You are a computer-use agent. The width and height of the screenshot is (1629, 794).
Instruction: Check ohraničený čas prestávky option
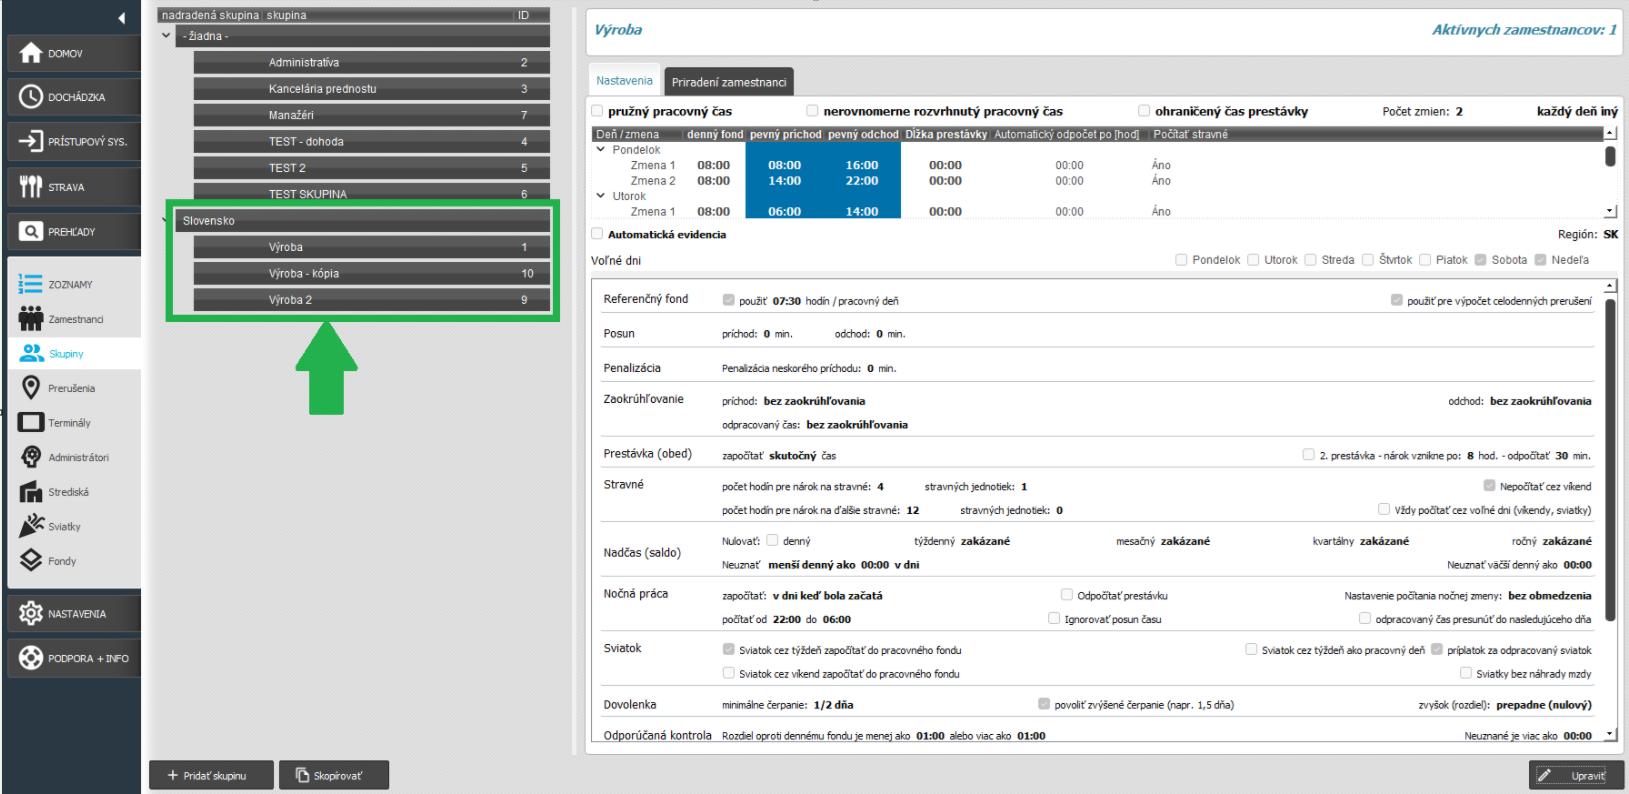coord(1144,111)
